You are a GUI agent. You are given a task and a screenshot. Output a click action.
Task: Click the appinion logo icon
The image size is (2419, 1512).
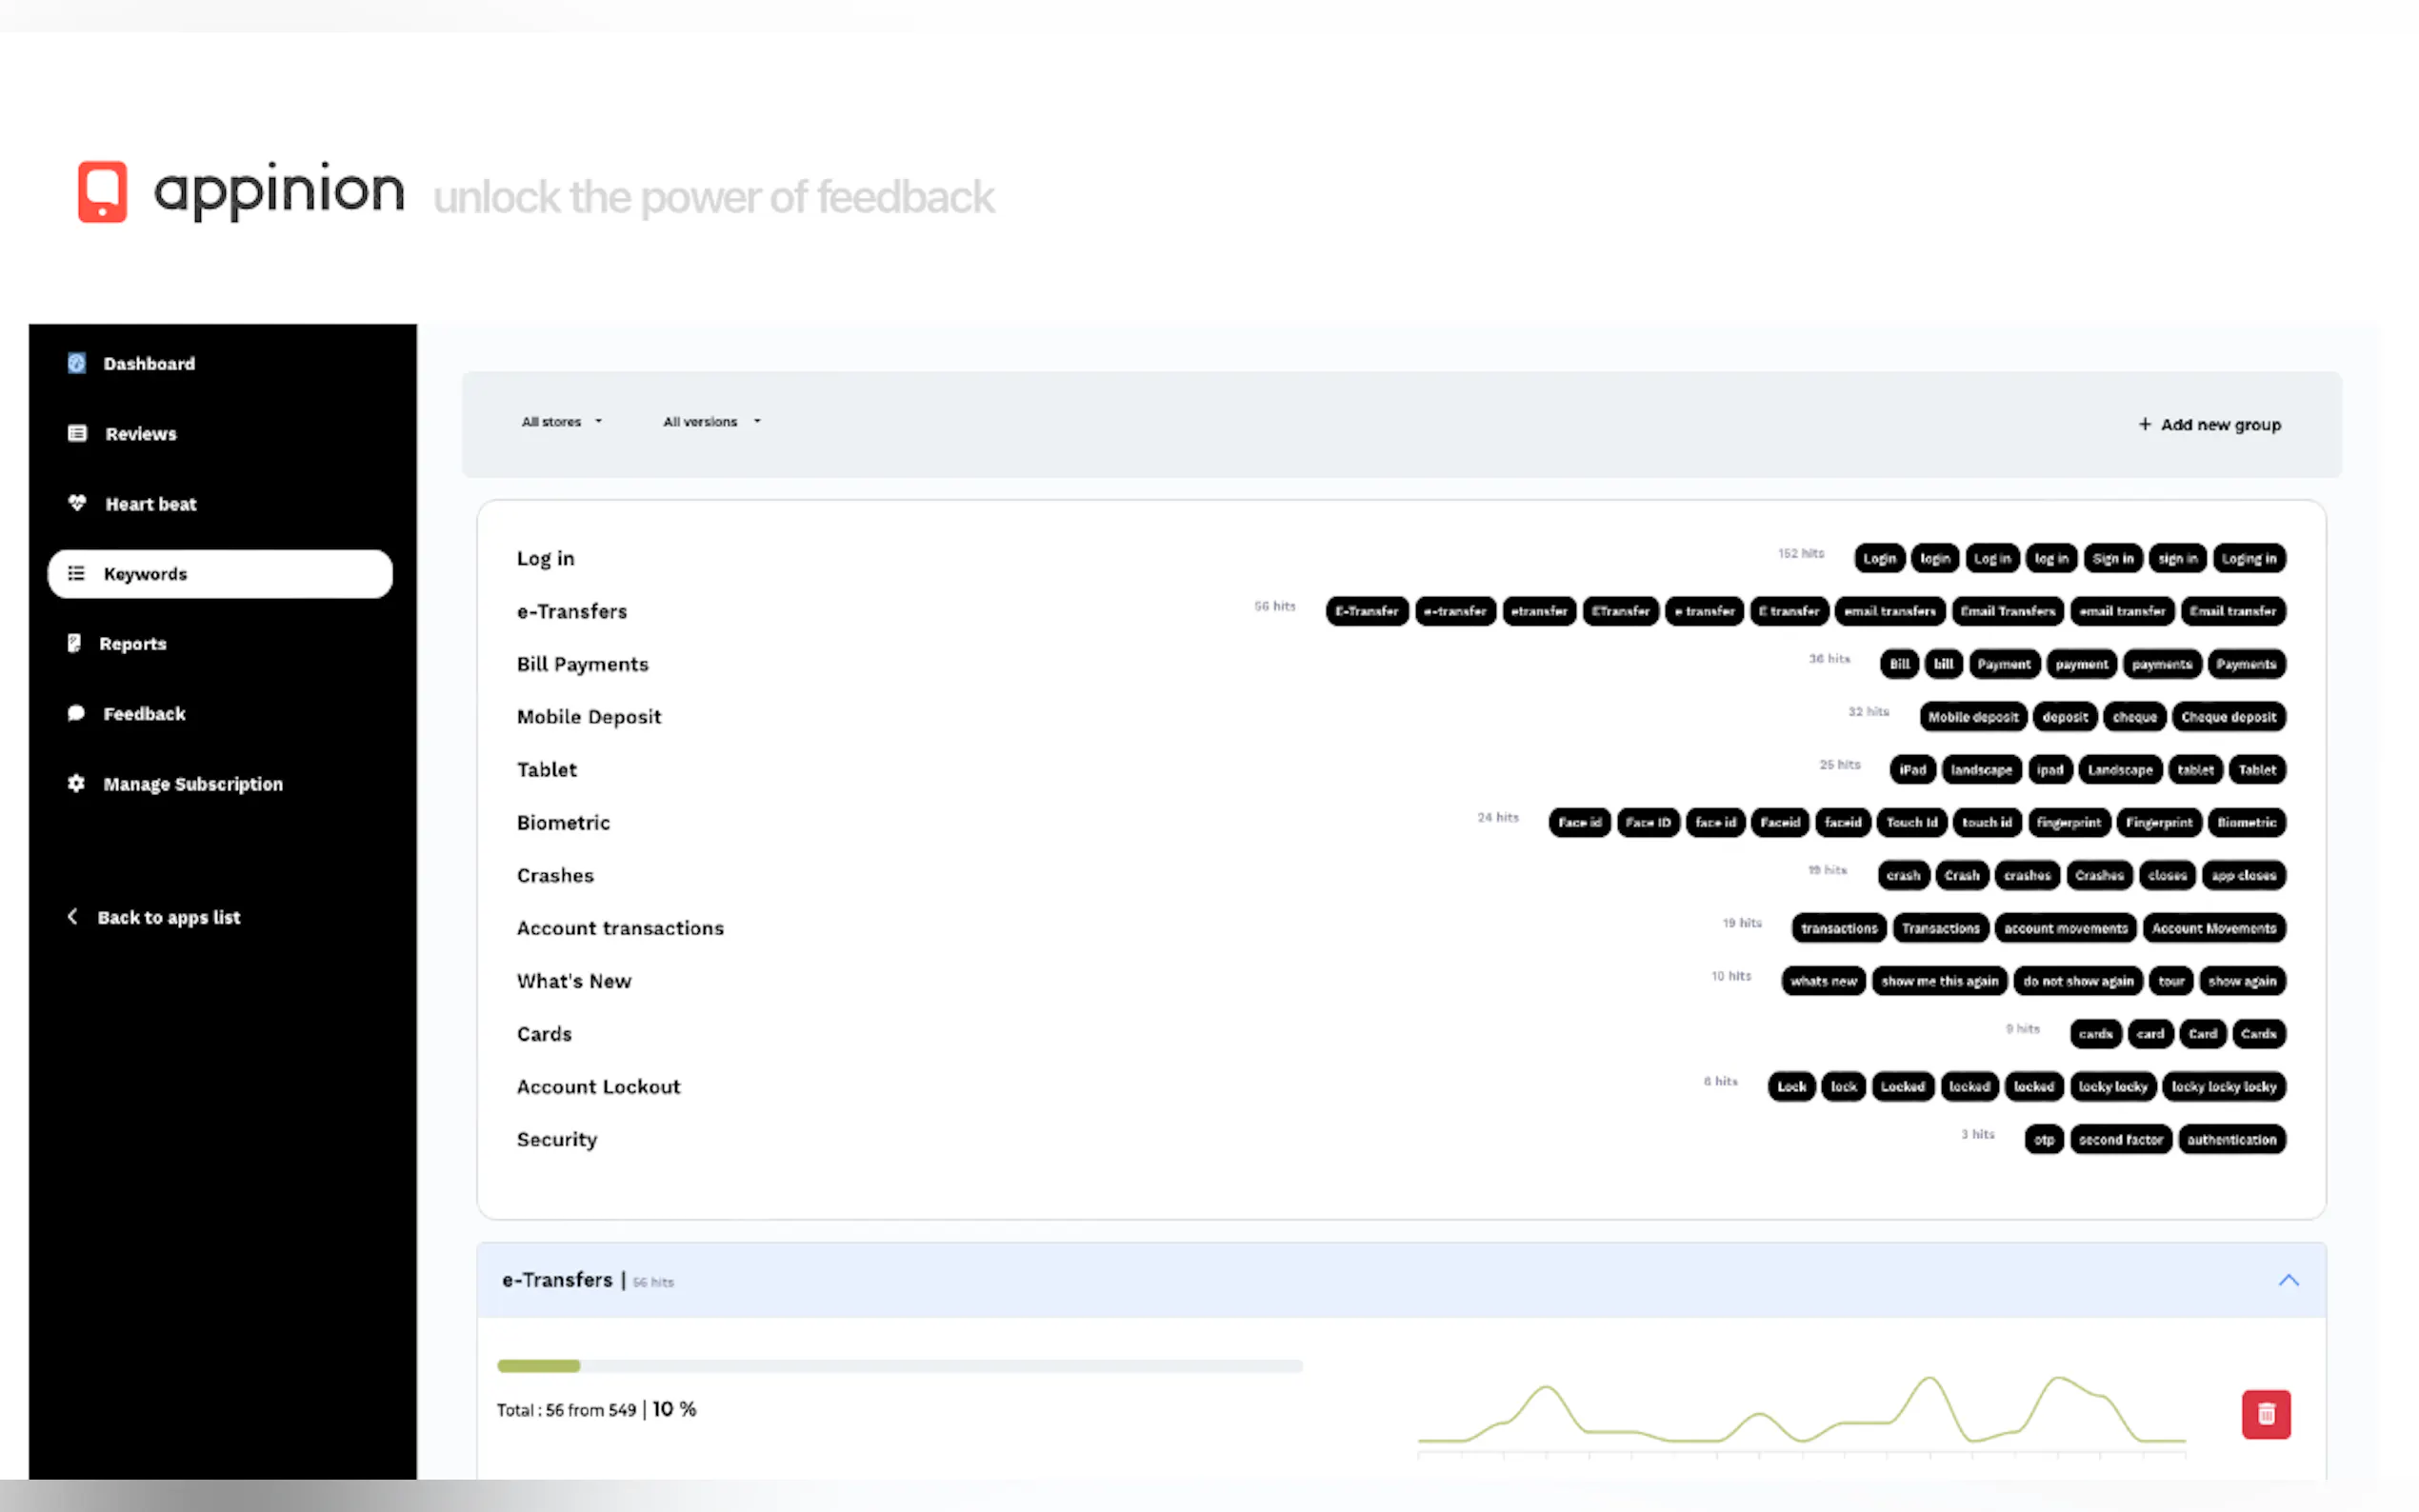pyautogui.click(x=102, y=191)
